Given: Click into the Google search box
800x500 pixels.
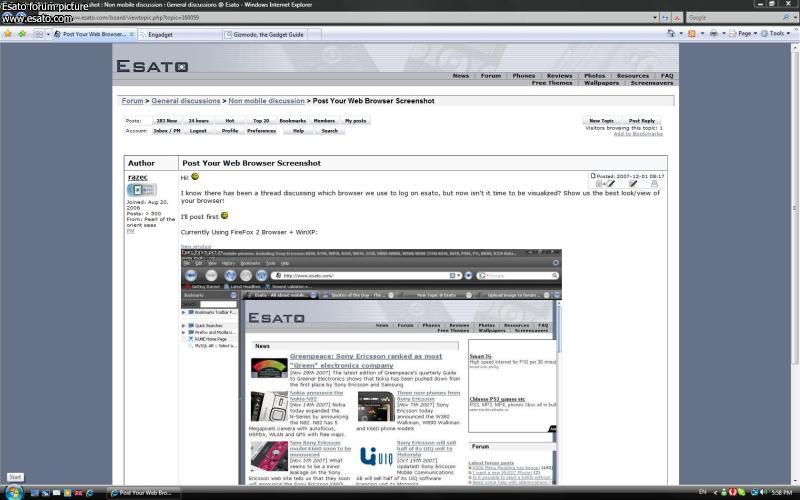Looking at the screenshot, I should [733, 17].
